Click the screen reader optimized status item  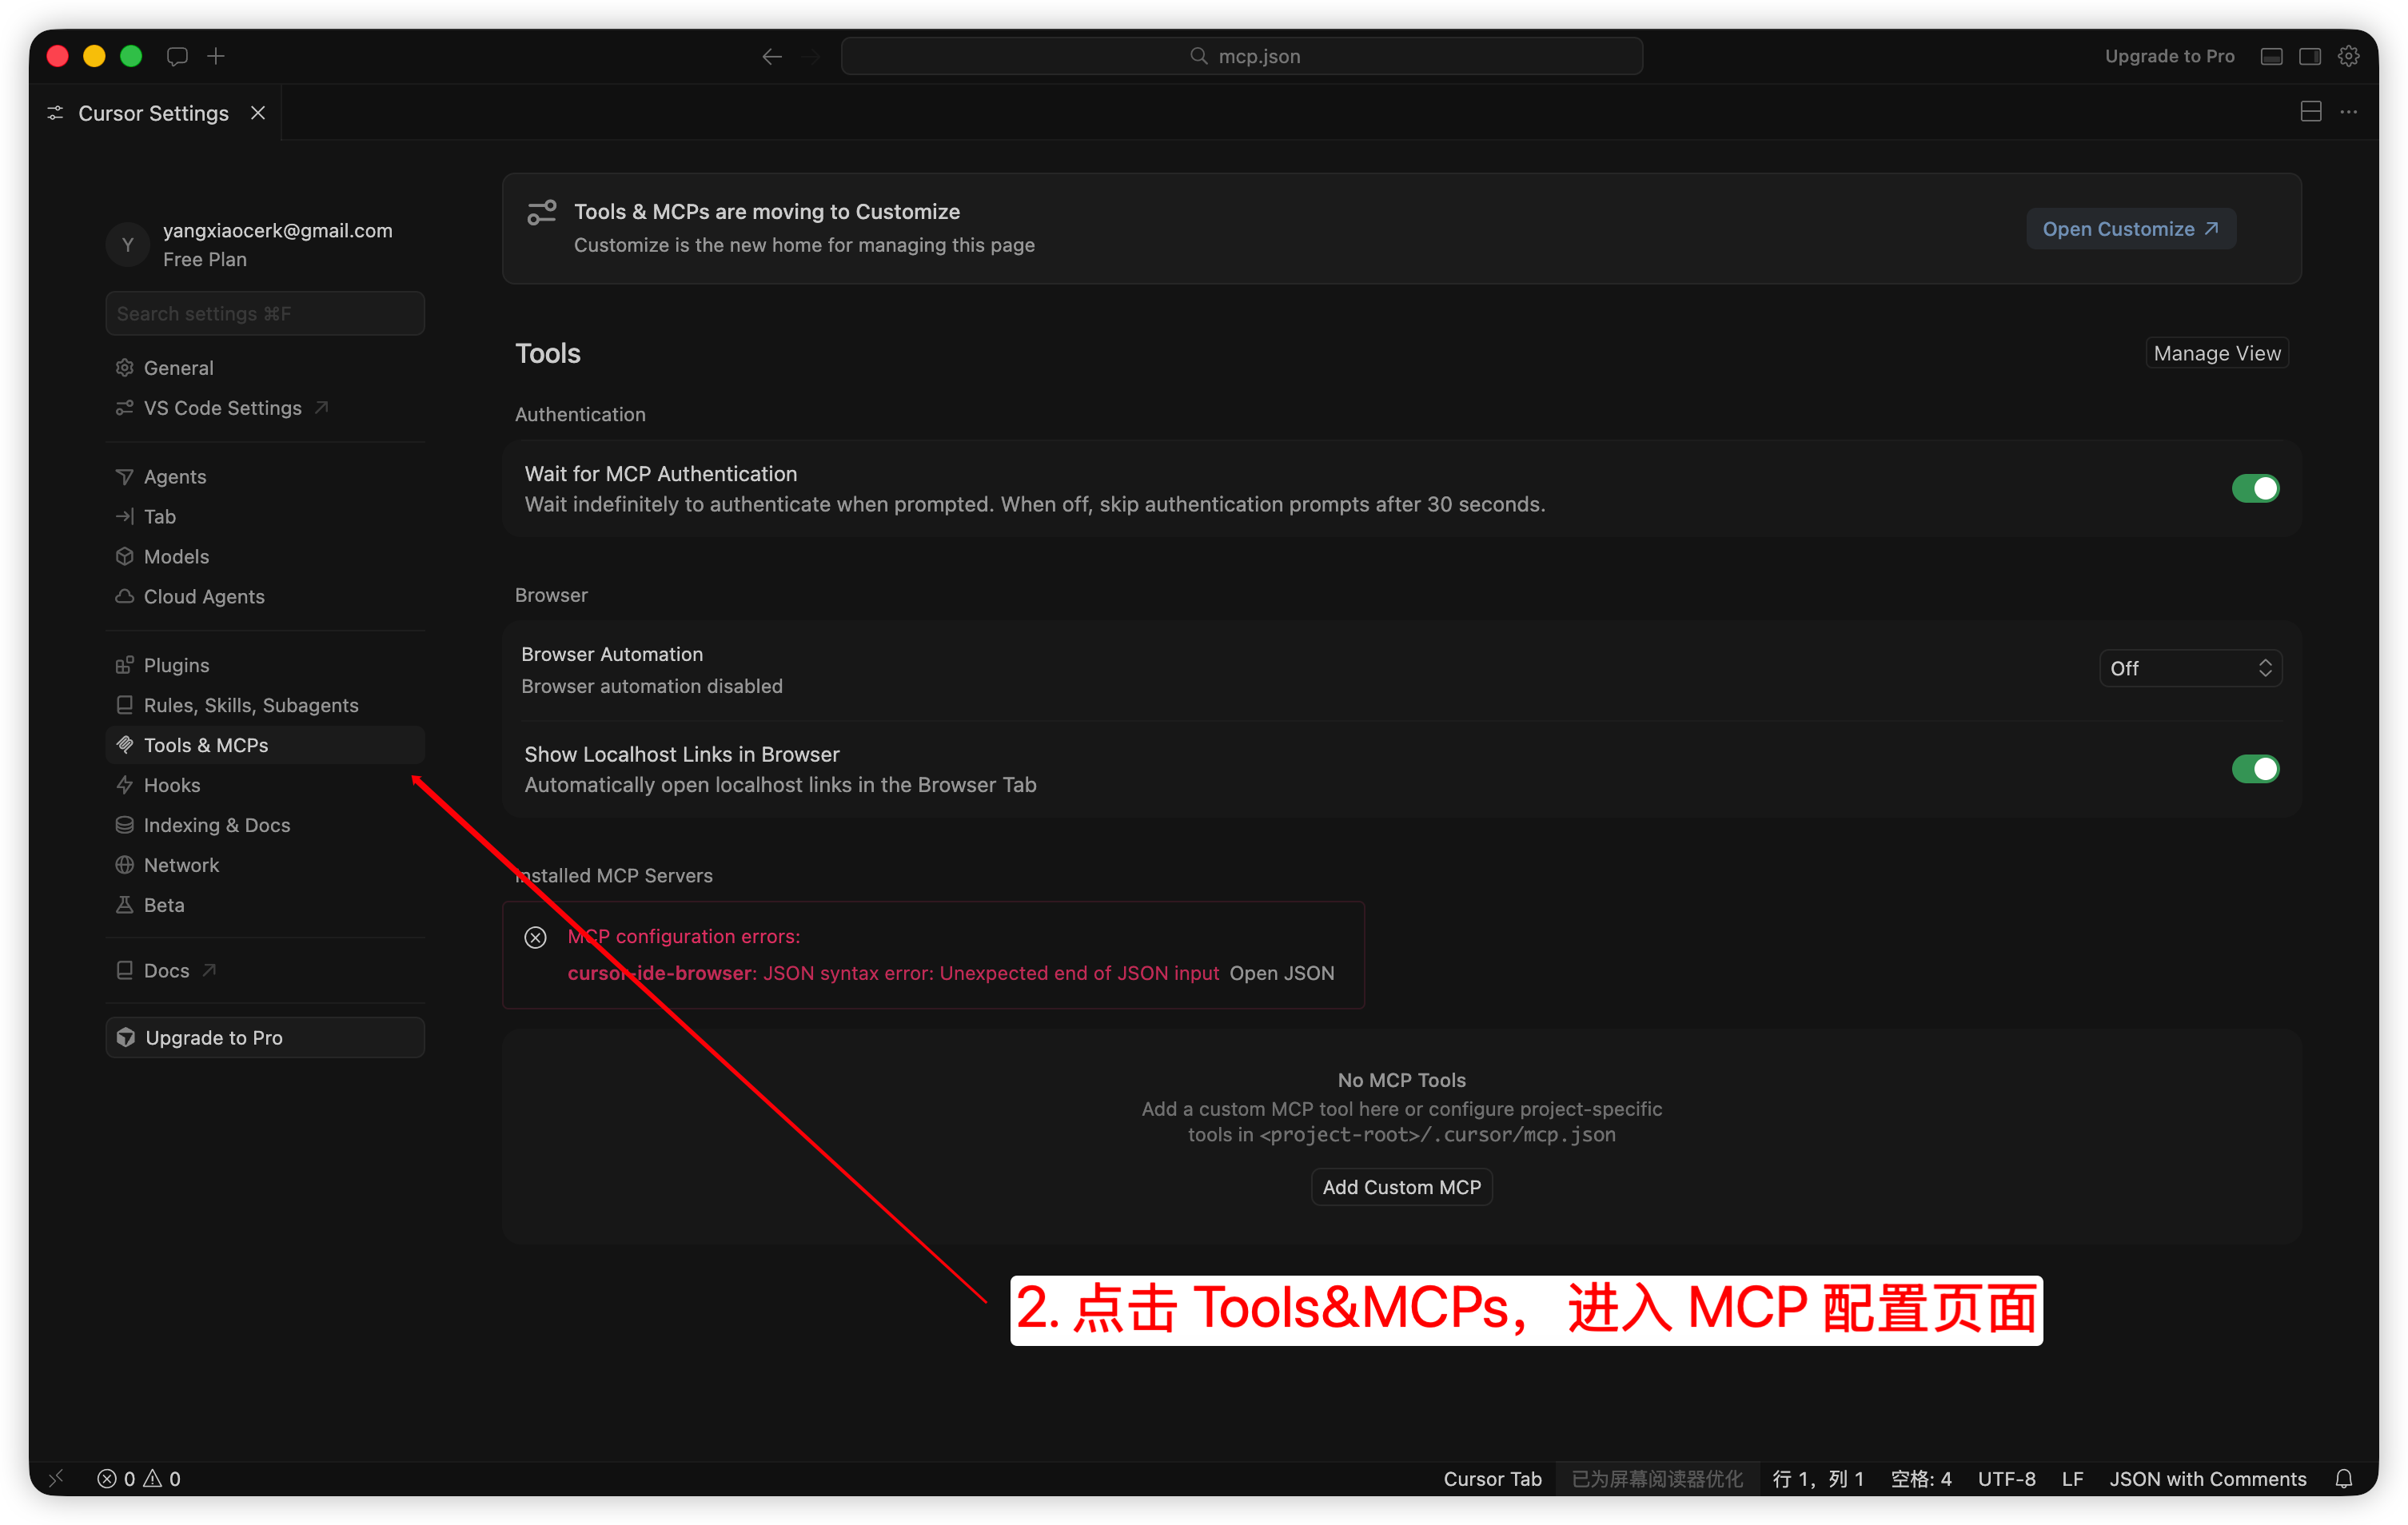(1657, 1479)
